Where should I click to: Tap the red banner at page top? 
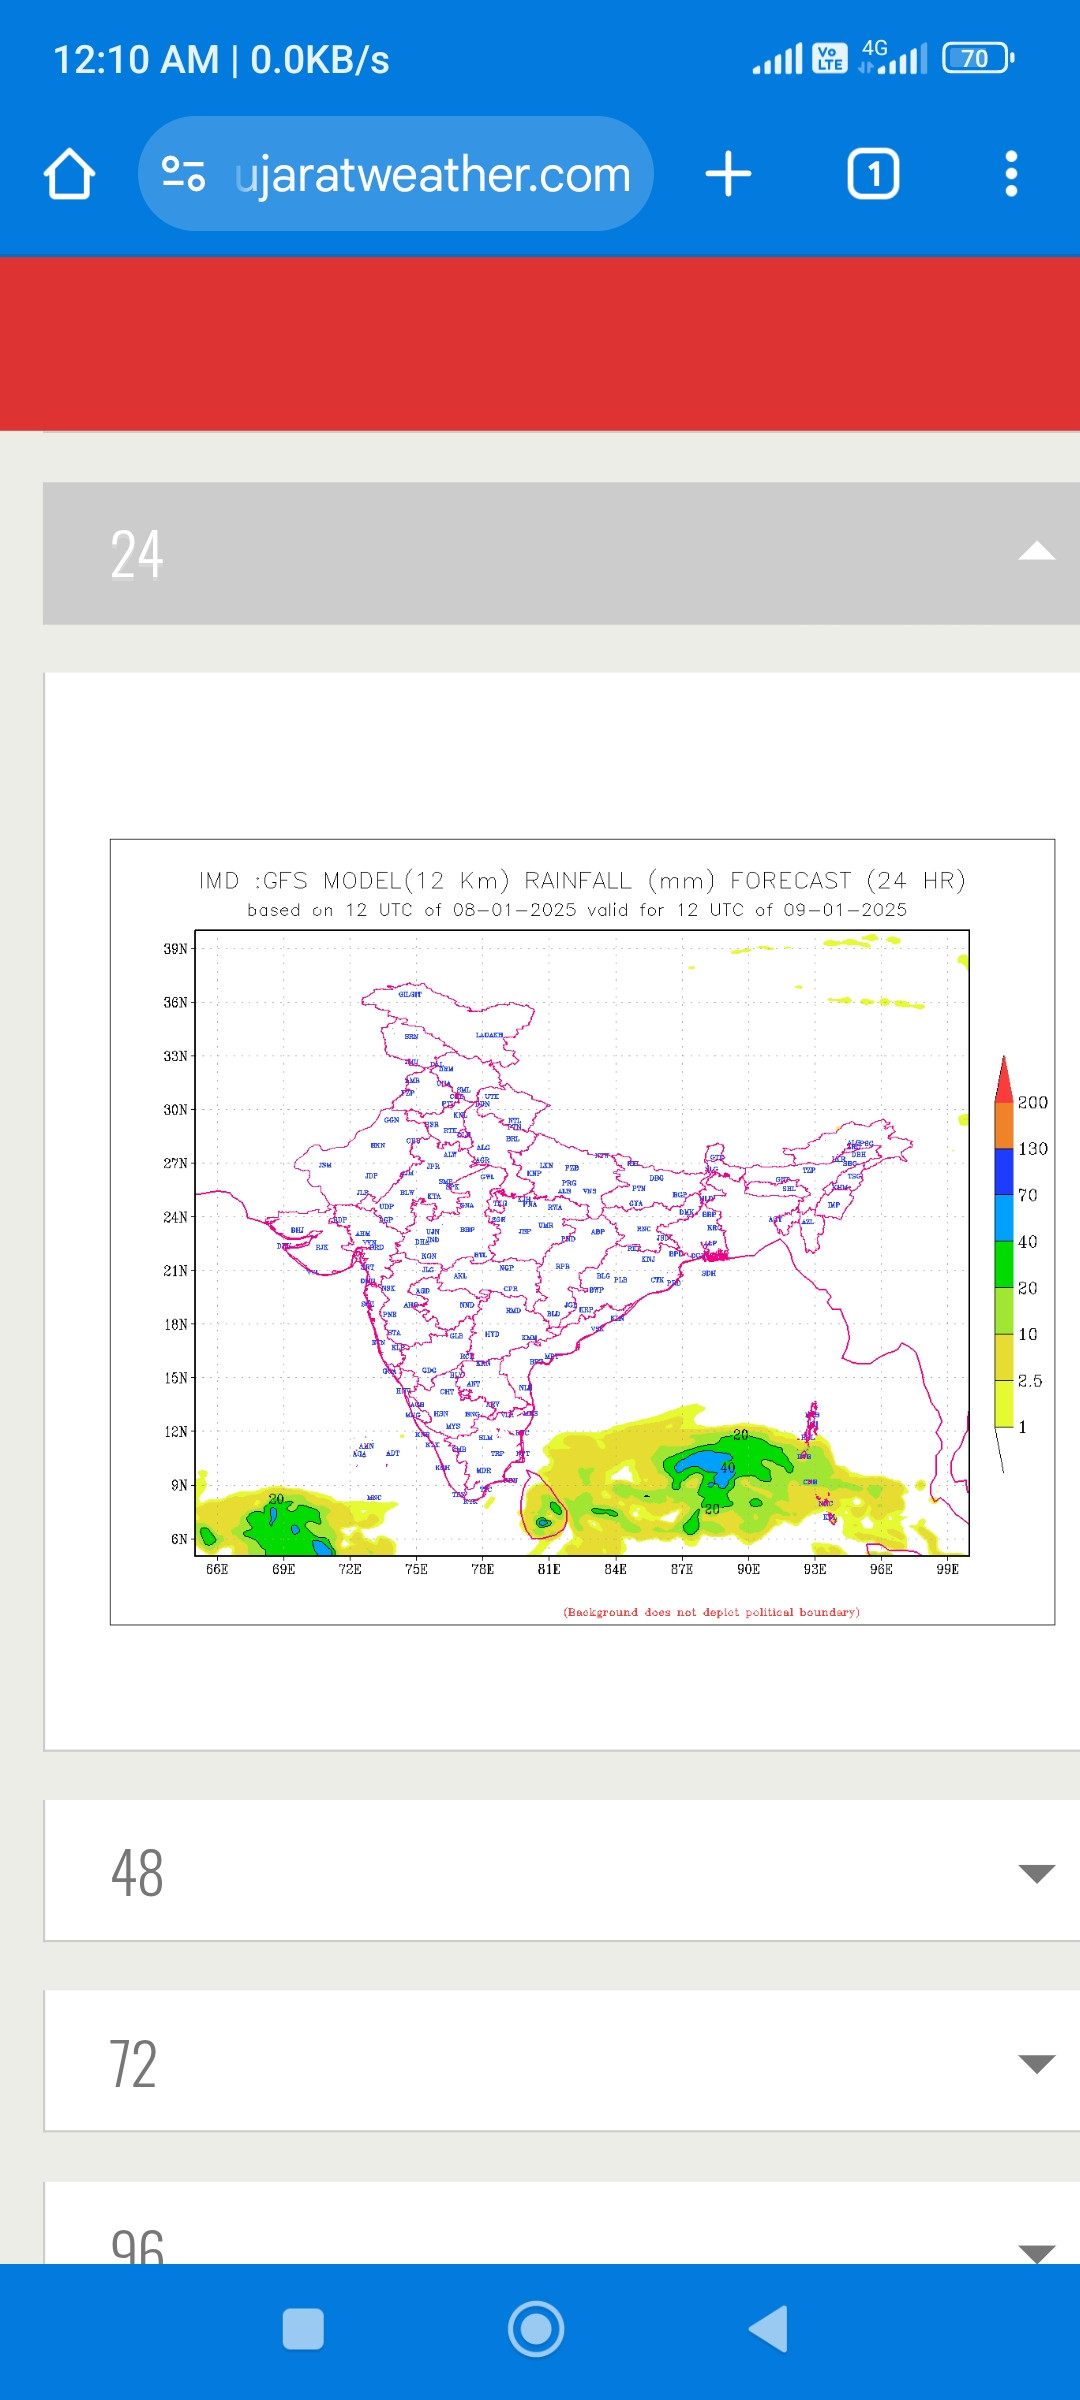[x=540, y=344]
